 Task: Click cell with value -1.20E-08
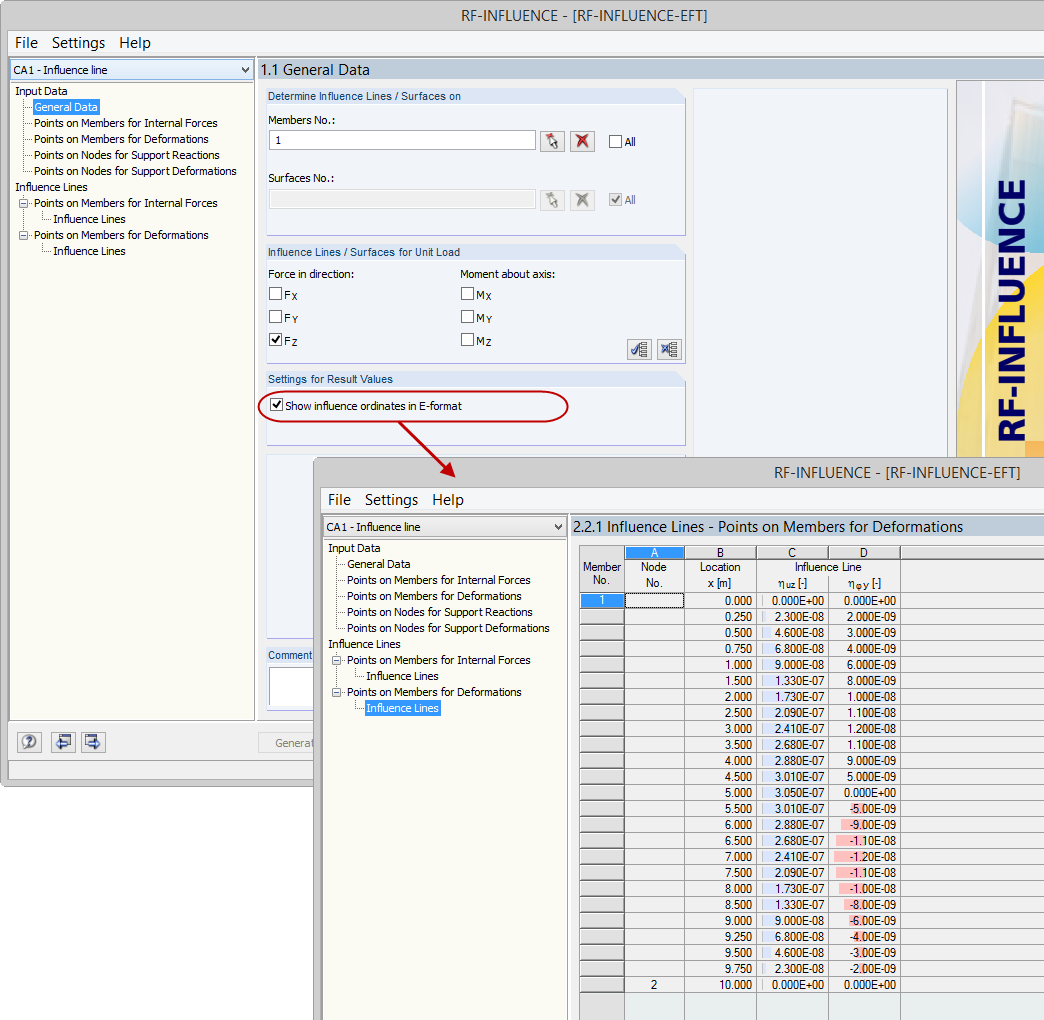coord(864,856)
